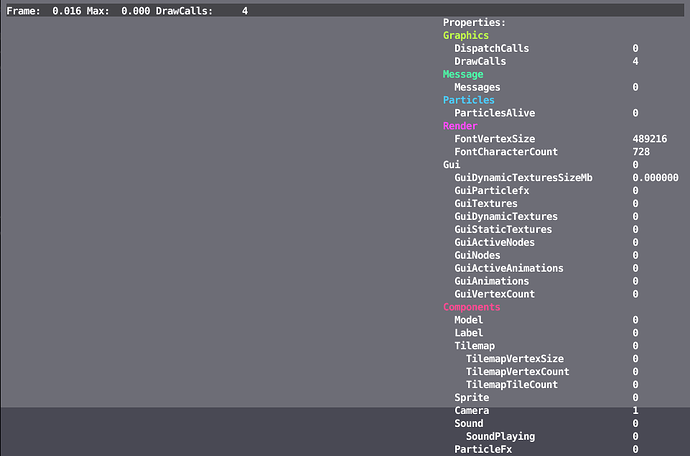Click the Gui category heading
Image resolution: width=690 pixels, height=456 pixels.
[452, 164]
